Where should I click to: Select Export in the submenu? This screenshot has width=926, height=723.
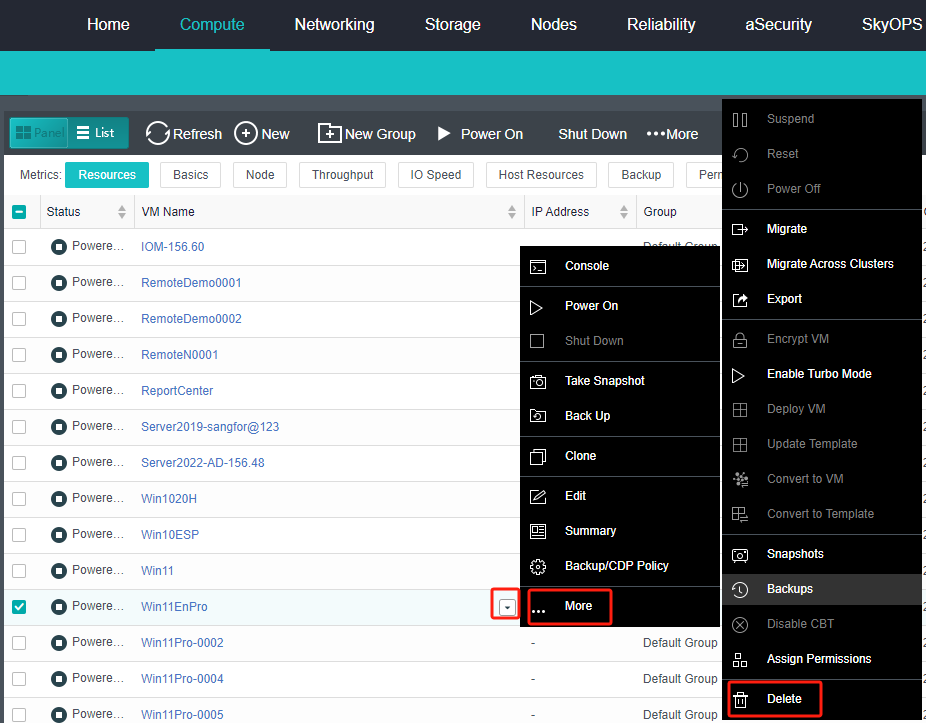[784, 299]
